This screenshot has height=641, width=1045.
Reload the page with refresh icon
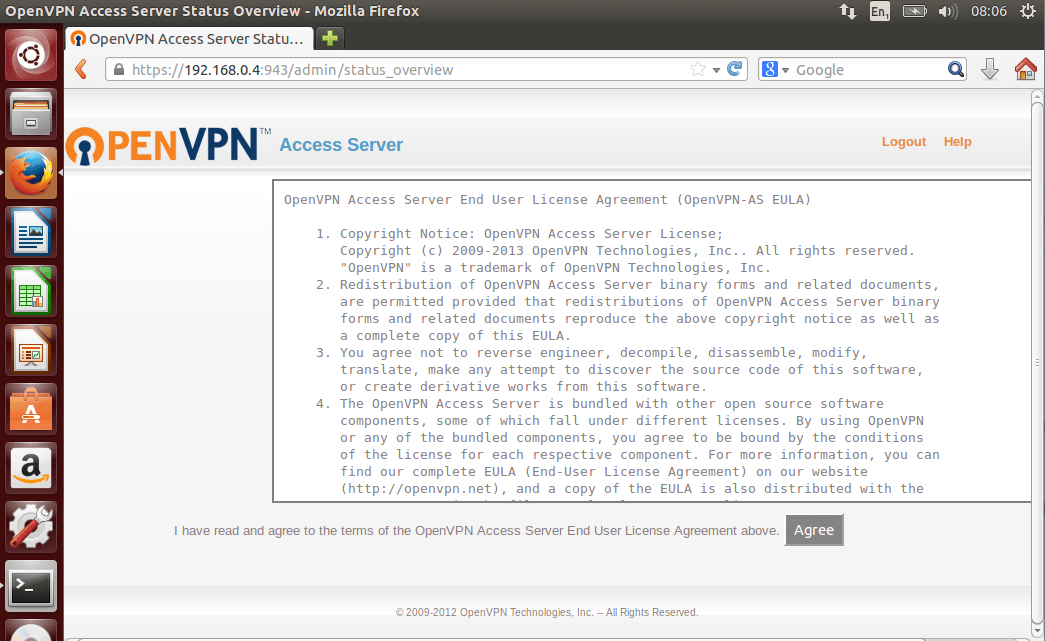(734, 69)
